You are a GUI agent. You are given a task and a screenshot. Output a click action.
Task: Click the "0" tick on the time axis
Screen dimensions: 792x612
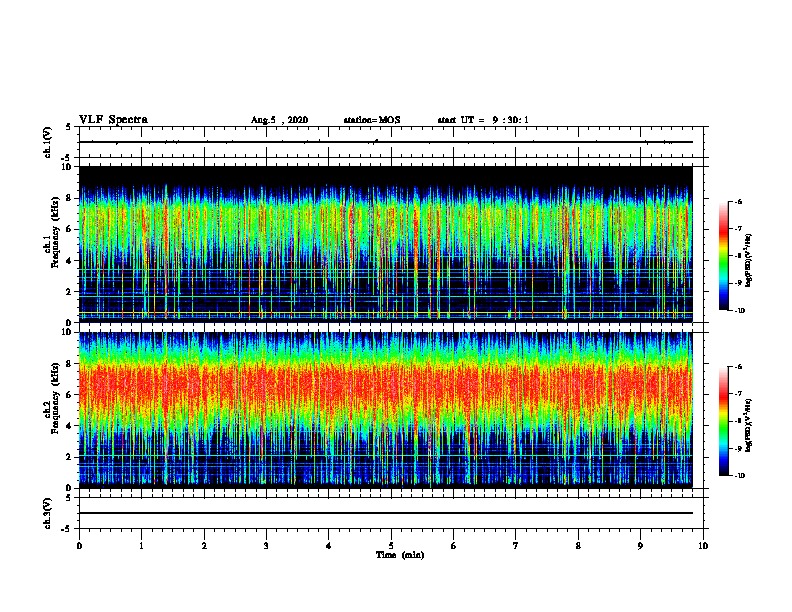coord(79,546)
